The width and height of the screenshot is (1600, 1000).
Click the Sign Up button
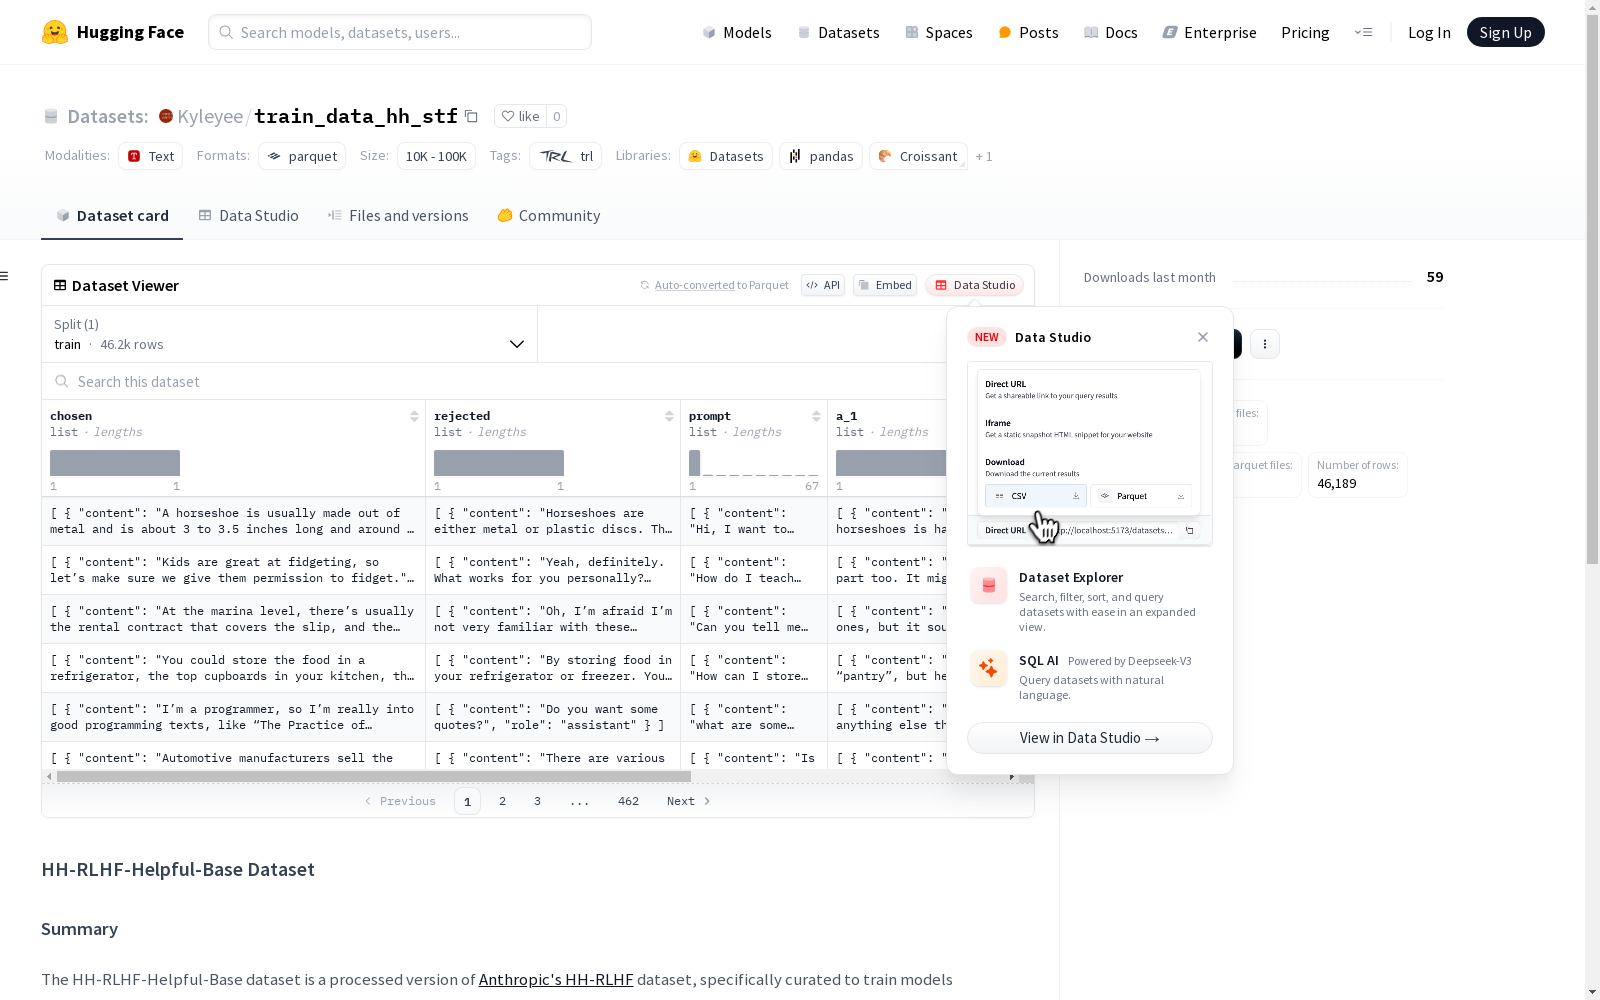pyautogui.click(x=1505, y=32)
